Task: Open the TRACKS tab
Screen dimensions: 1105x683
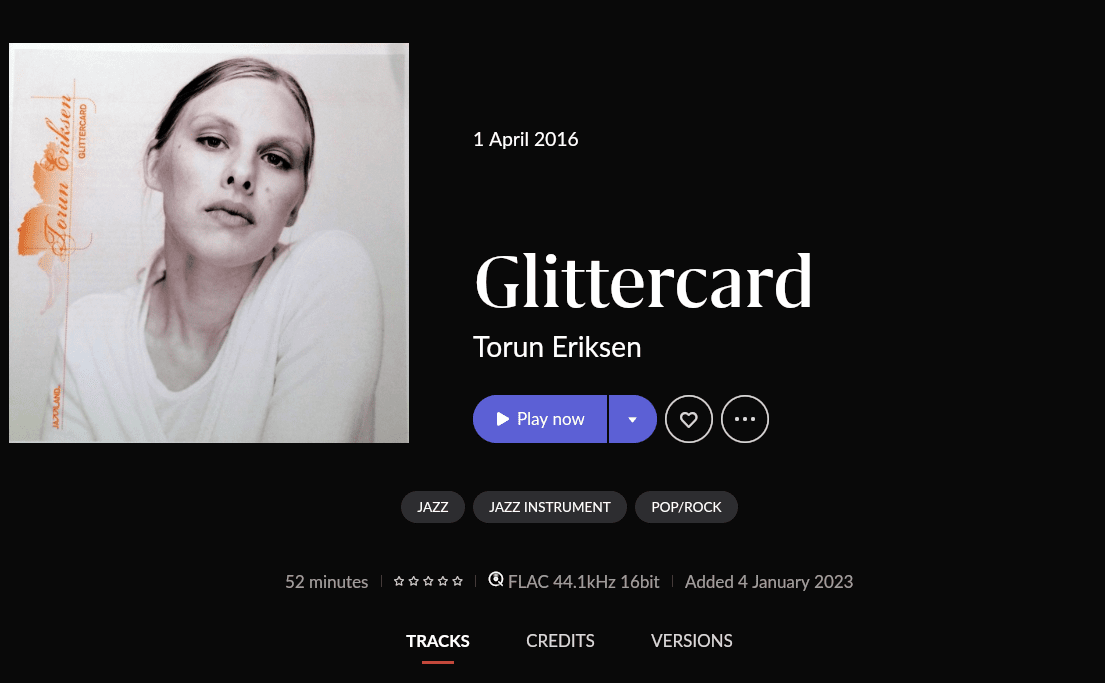Action: coord(438,641)
